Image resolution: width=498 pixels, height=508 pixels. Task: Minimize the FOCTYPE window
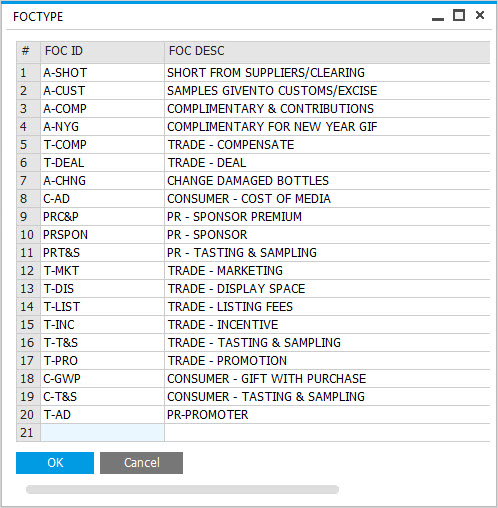point(438,16)
